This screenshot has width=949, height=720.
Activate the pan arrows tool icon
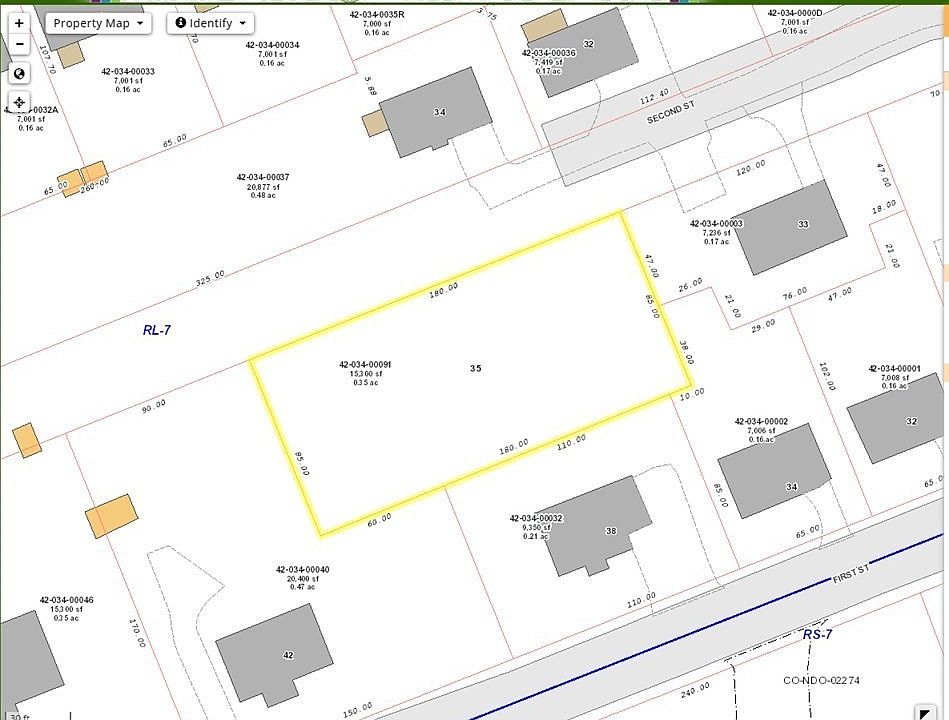click(x=19, y=102)
